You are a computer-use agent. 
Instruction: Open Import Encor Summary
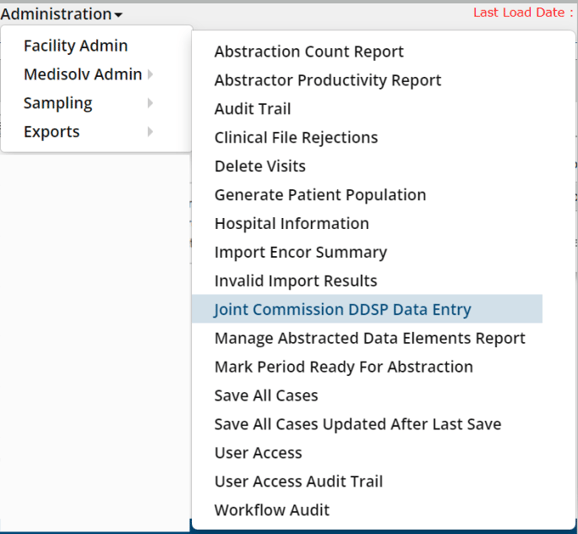pyautogui.click(x=300, y=252)
